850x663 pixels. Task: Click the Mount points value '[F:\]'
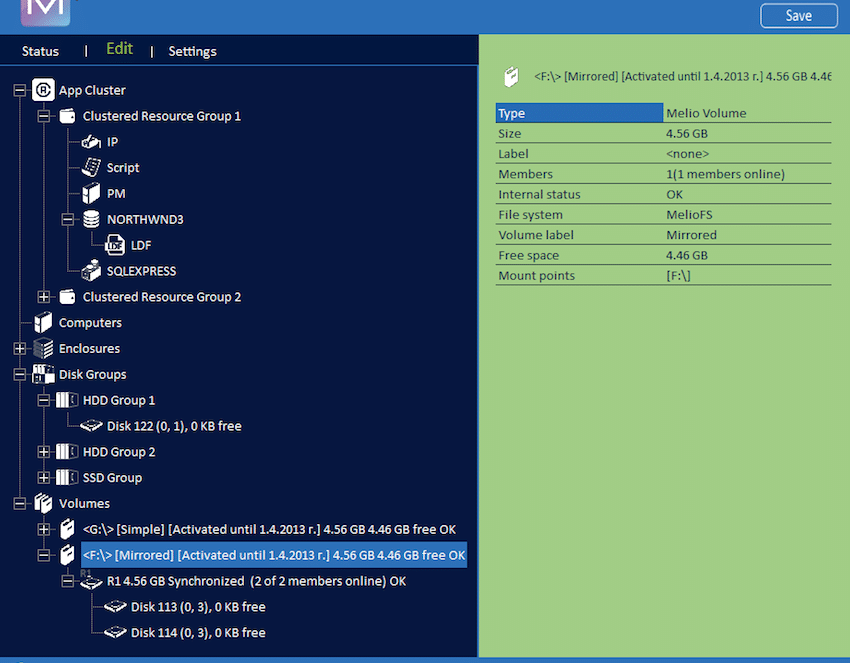pyautogui.click(x=678, y=275)
